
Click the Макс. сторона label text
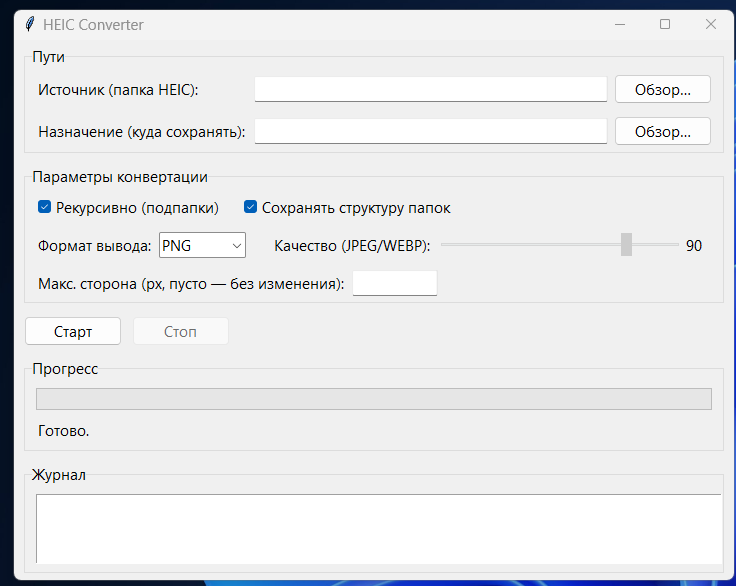point(191,284)
